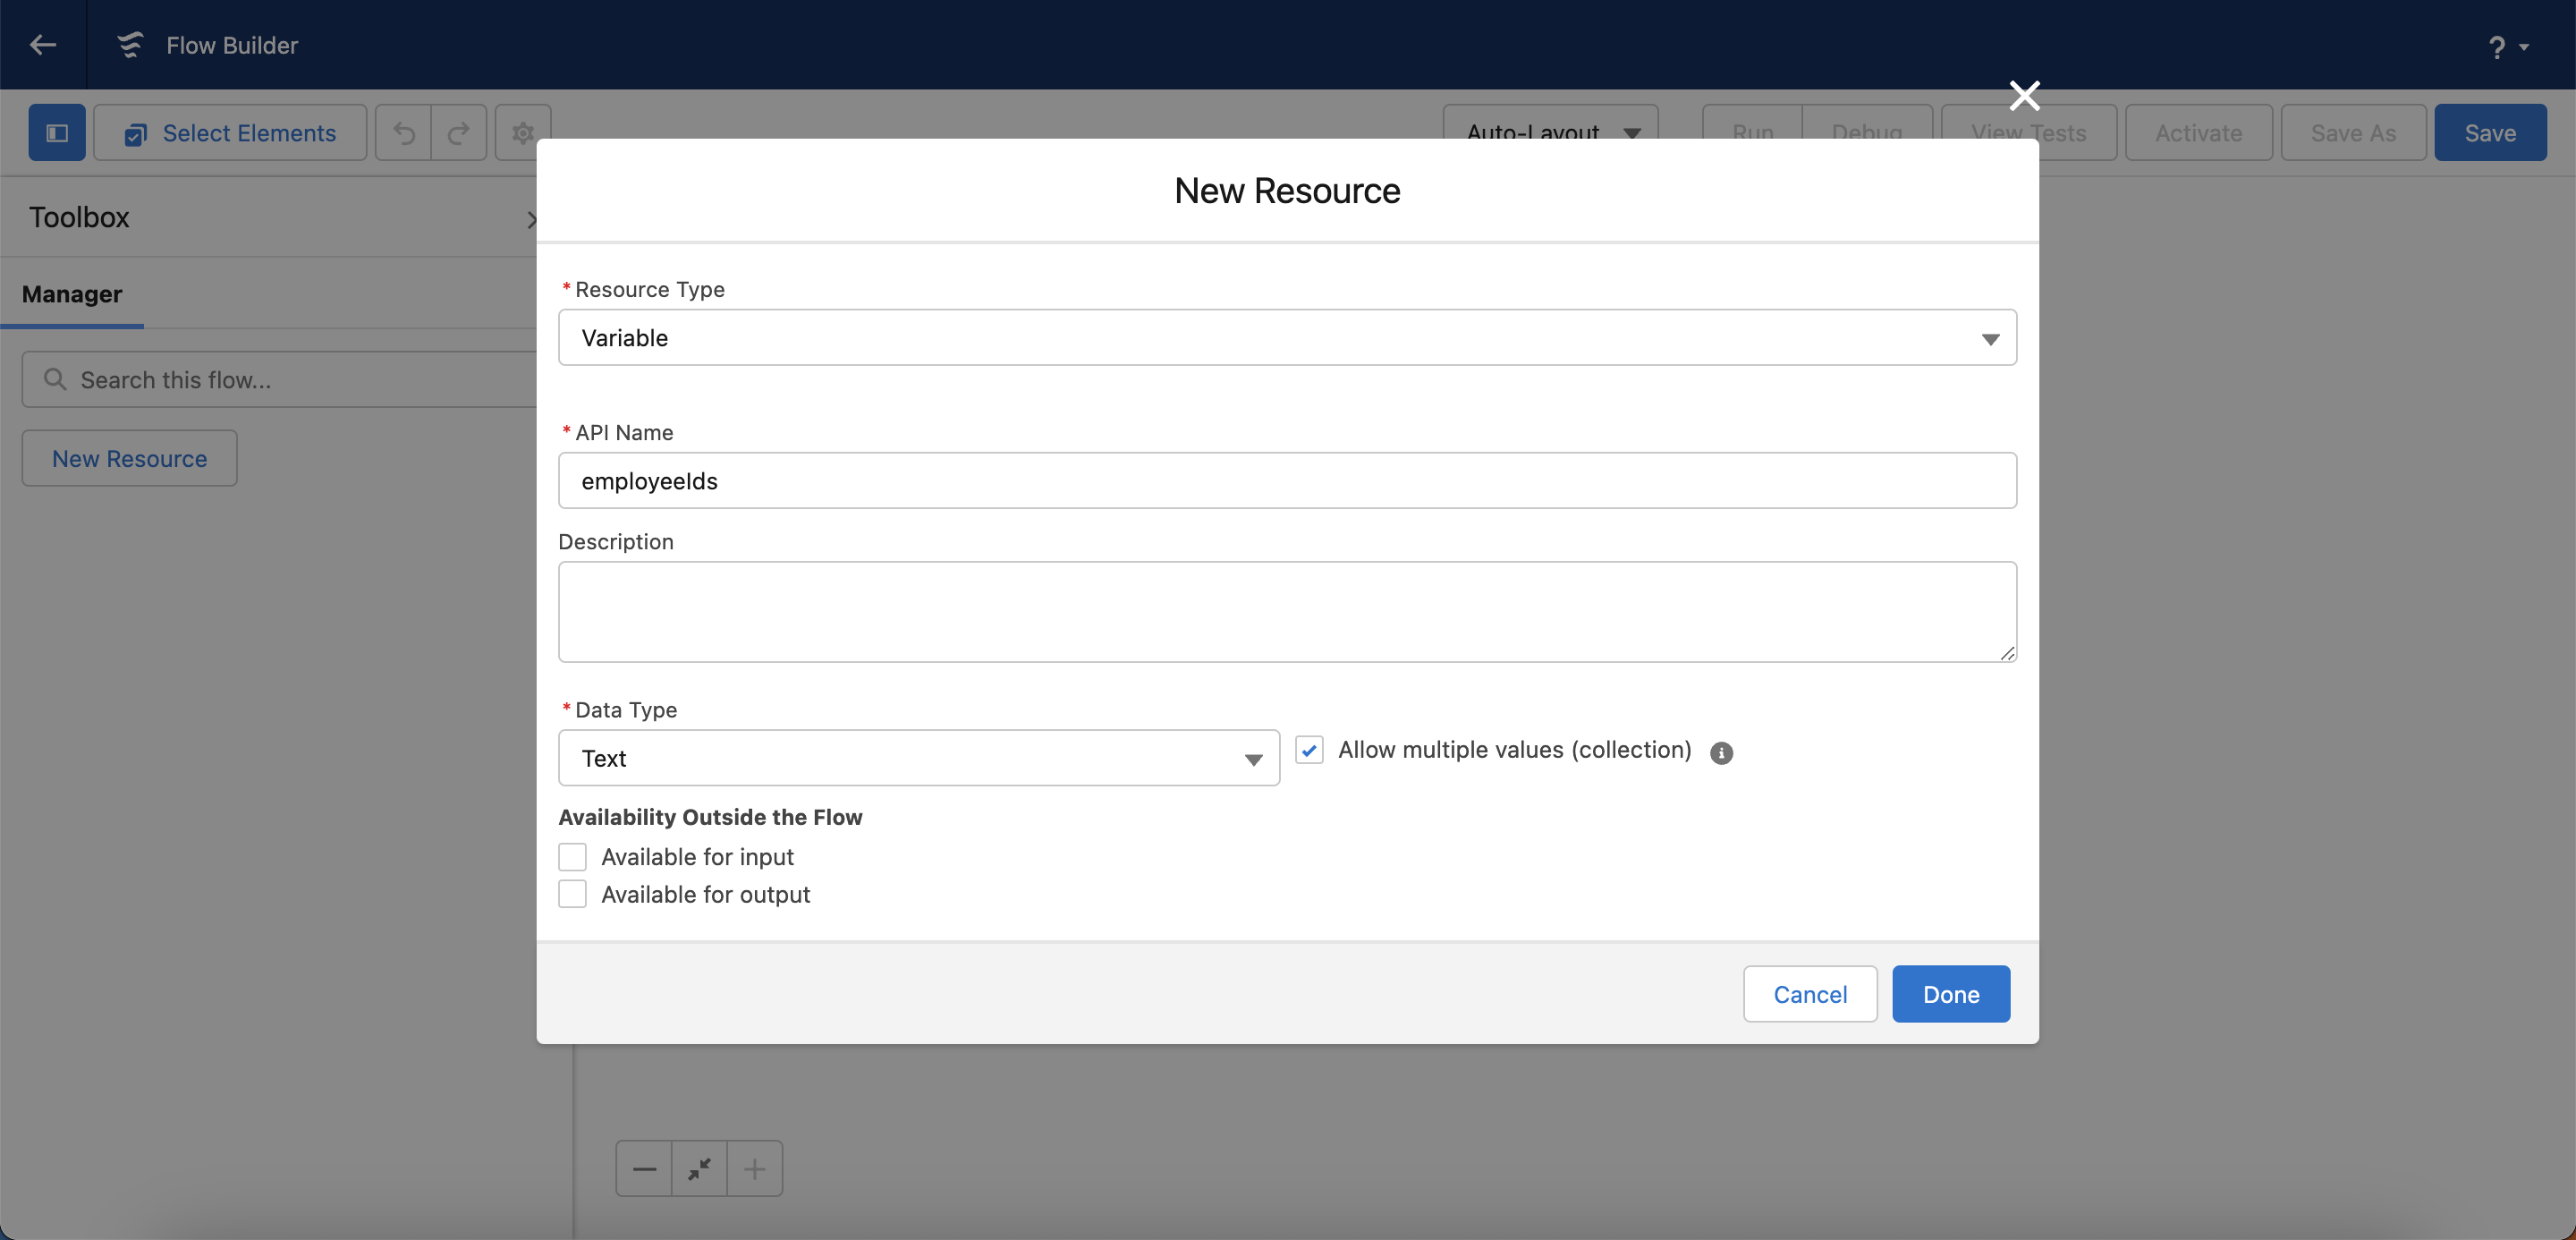Click the Done button
Screen dimensions: 2576x1240
[1950, 994]
